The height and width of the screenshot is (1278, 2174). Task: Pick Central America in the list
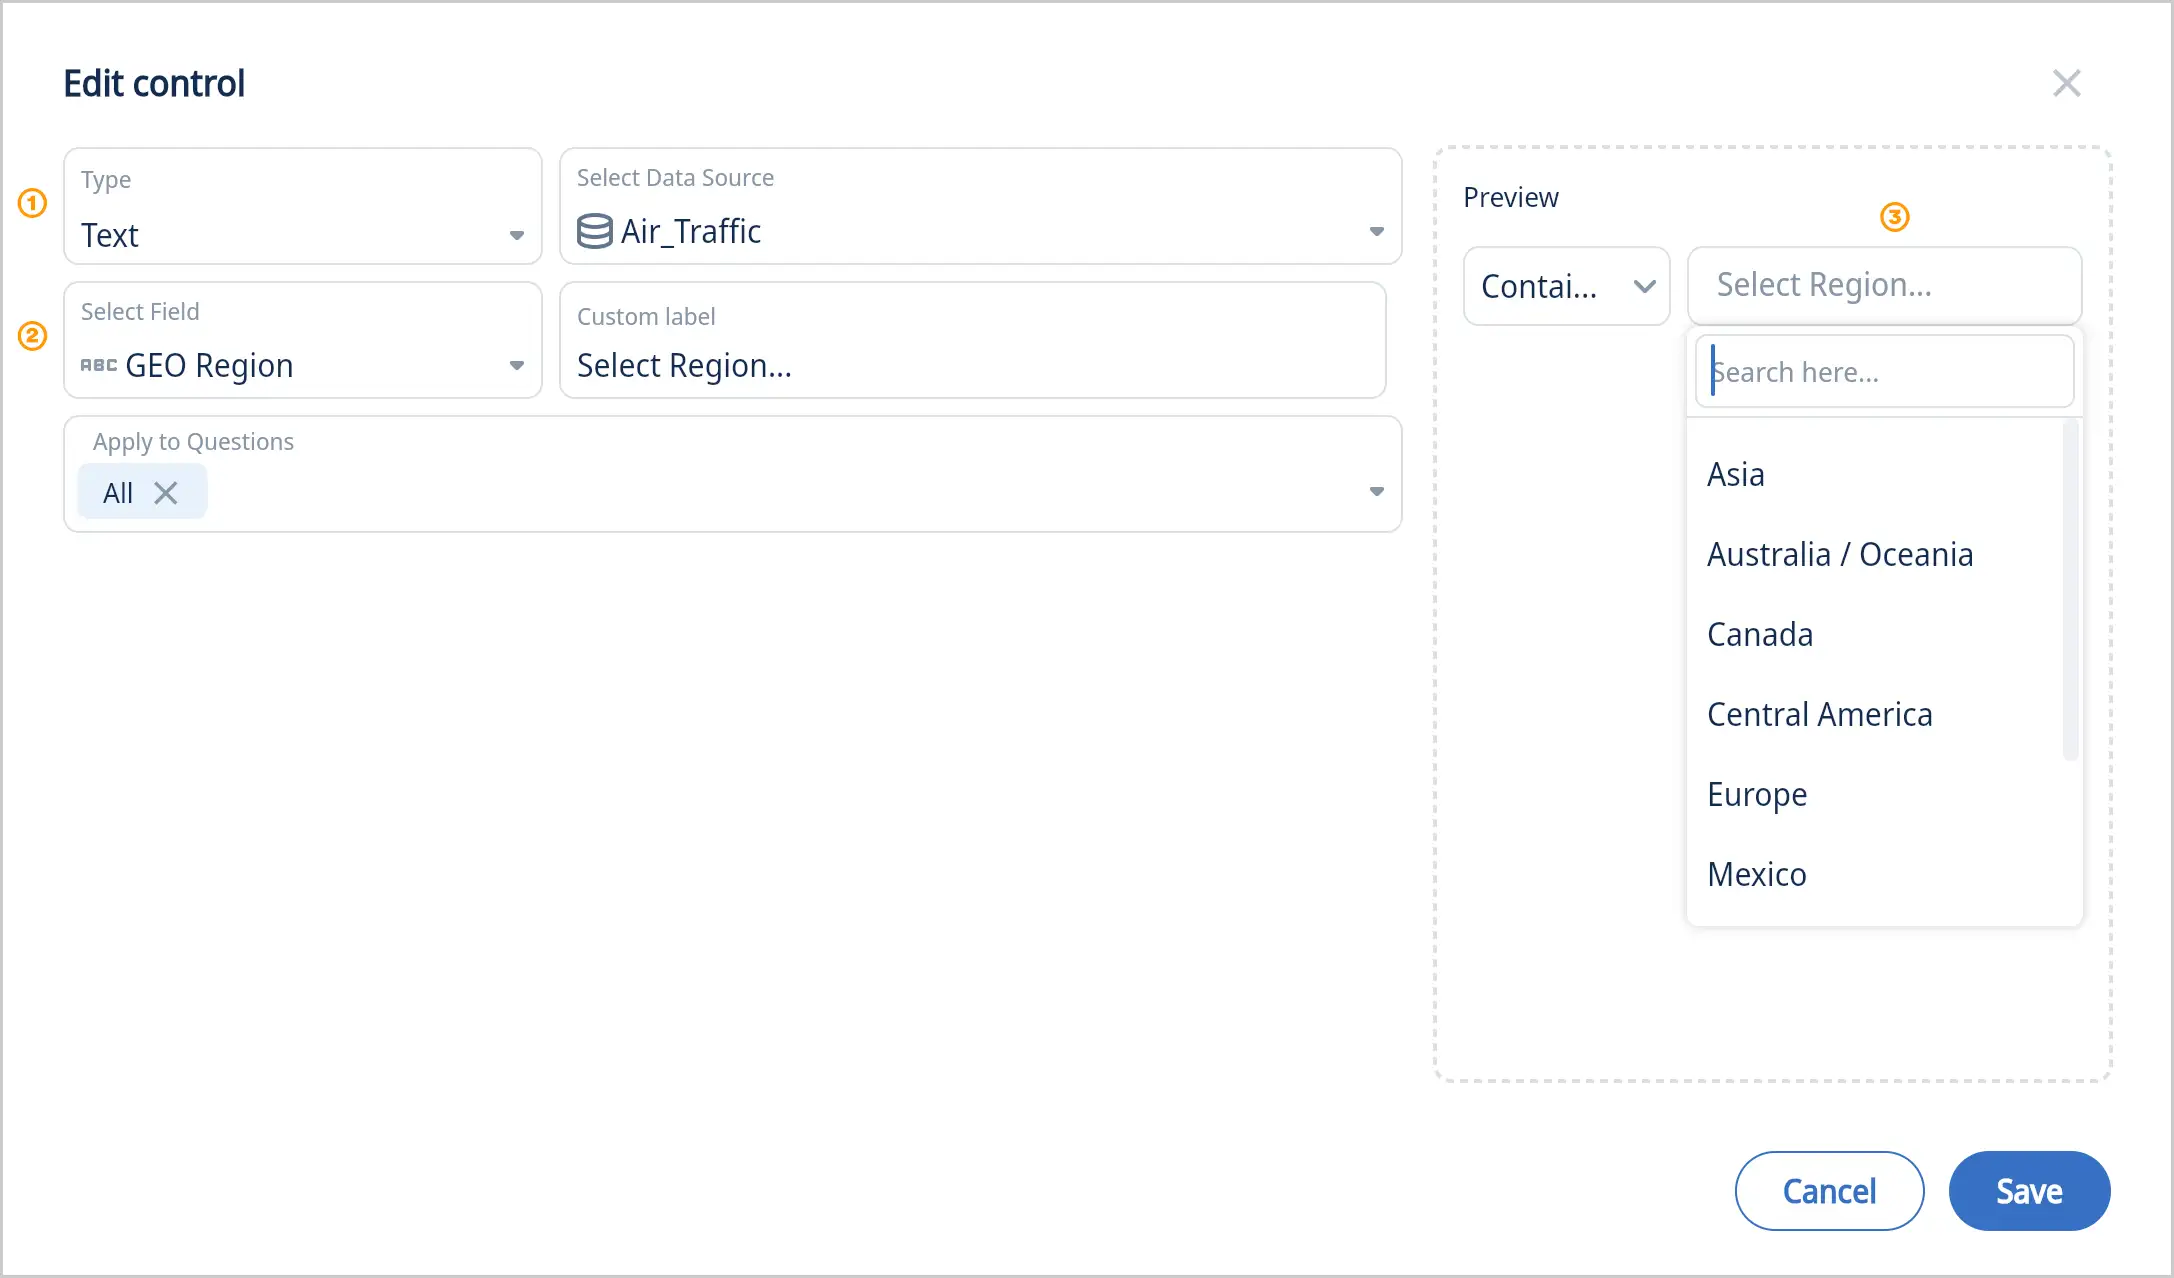click(x=1819, y=714)
